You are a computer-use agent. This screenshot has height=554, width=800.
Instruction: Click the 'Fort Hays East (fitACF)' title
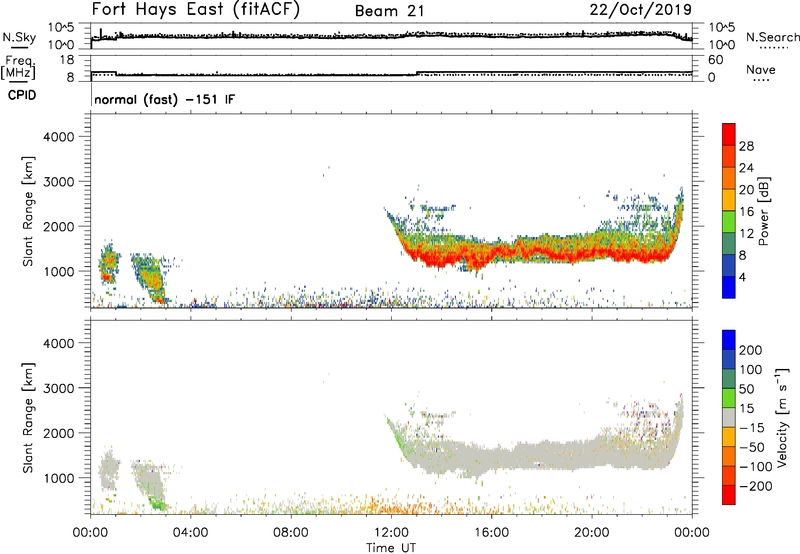196,10
